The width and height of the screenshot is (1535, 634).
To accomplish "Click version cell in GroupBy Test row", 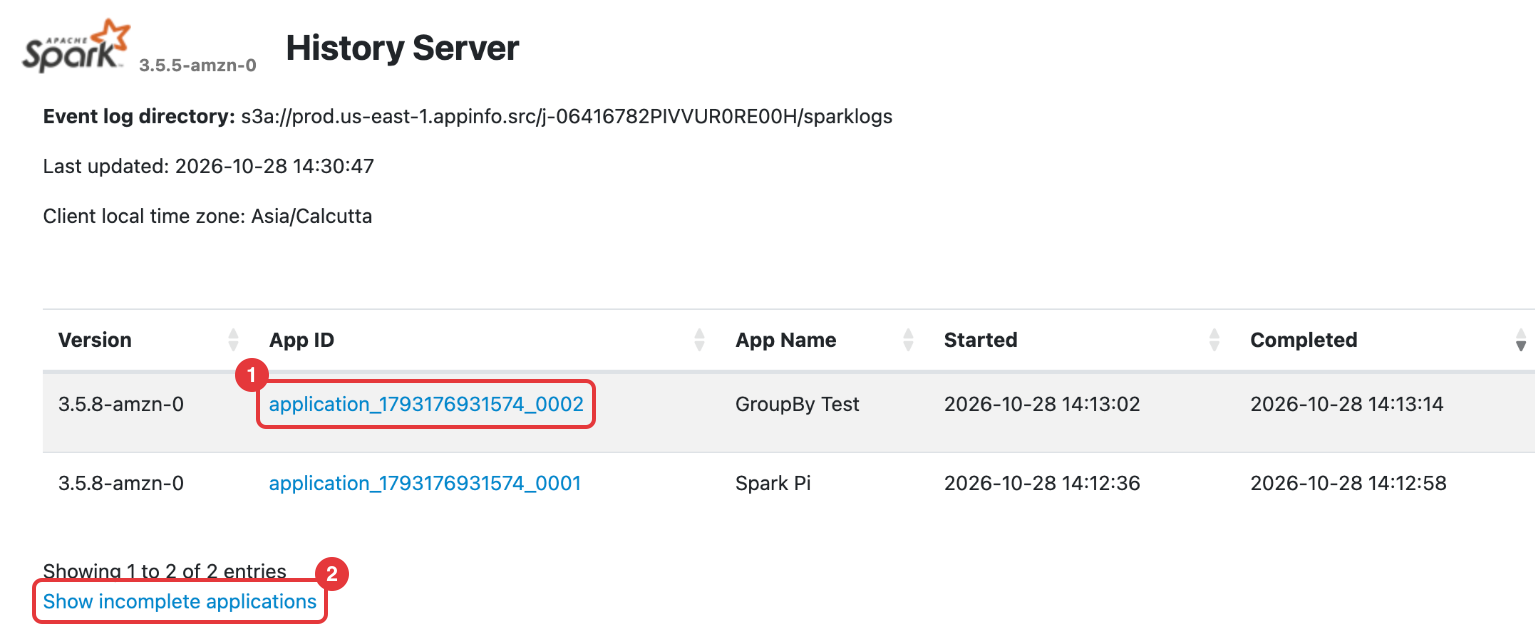I will pyautogui.click(x=121, y=404).
